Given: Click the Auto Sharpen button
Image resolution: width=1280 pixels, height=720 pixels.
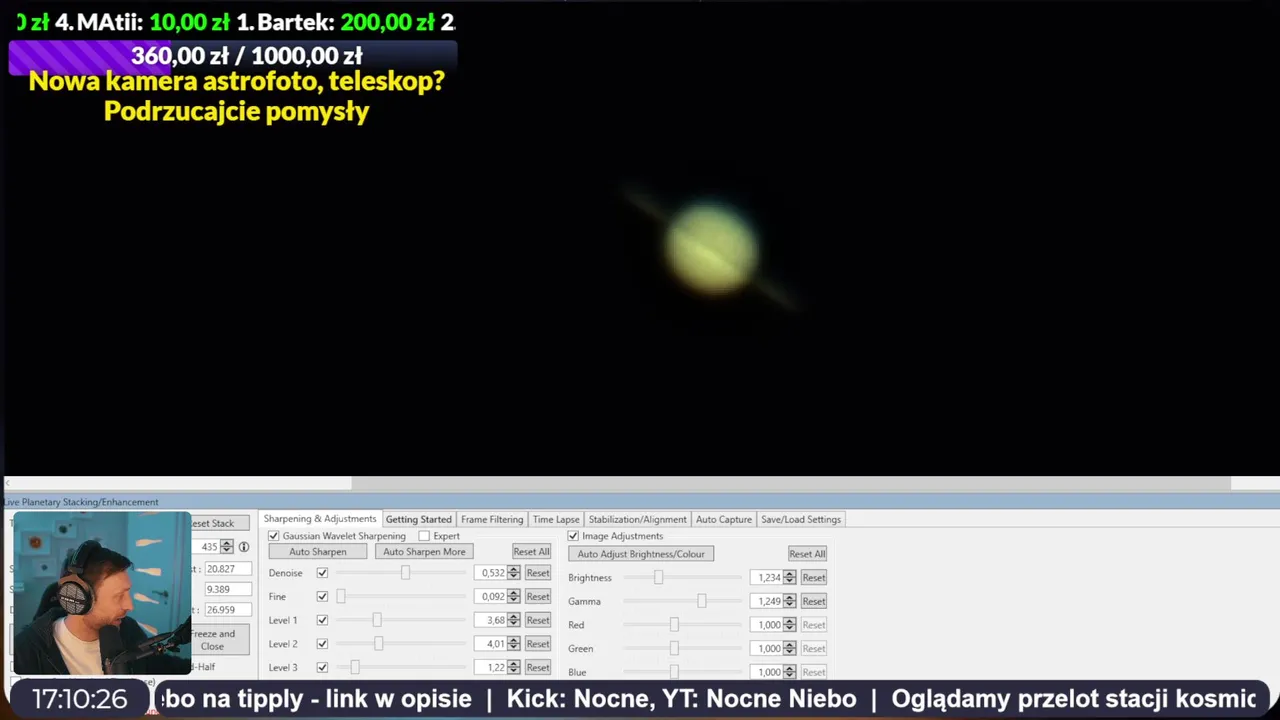Looking at the screenshot, I should point(318,552).
